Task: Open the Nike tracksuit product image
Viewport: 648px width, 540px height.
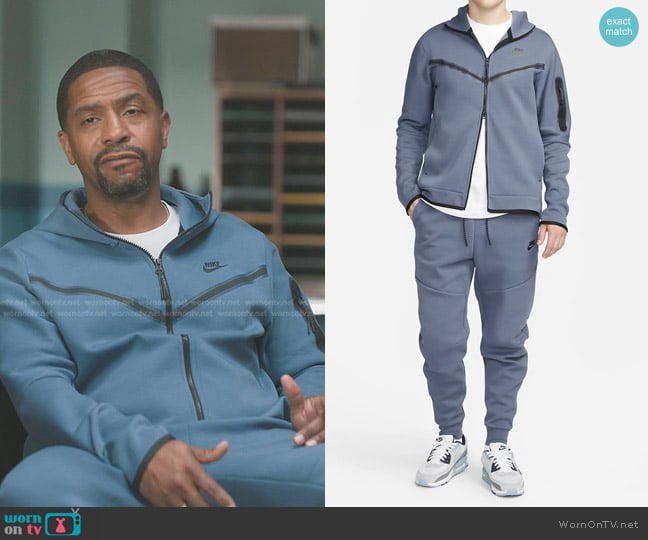Action: [486, 253]
